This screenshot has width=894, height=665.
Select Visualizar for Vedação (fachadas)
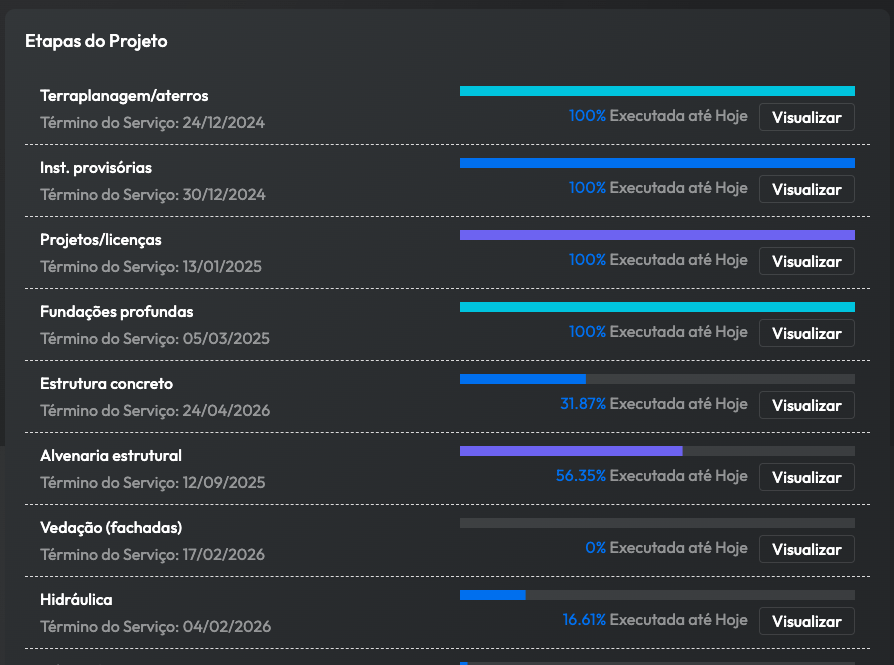806,549
